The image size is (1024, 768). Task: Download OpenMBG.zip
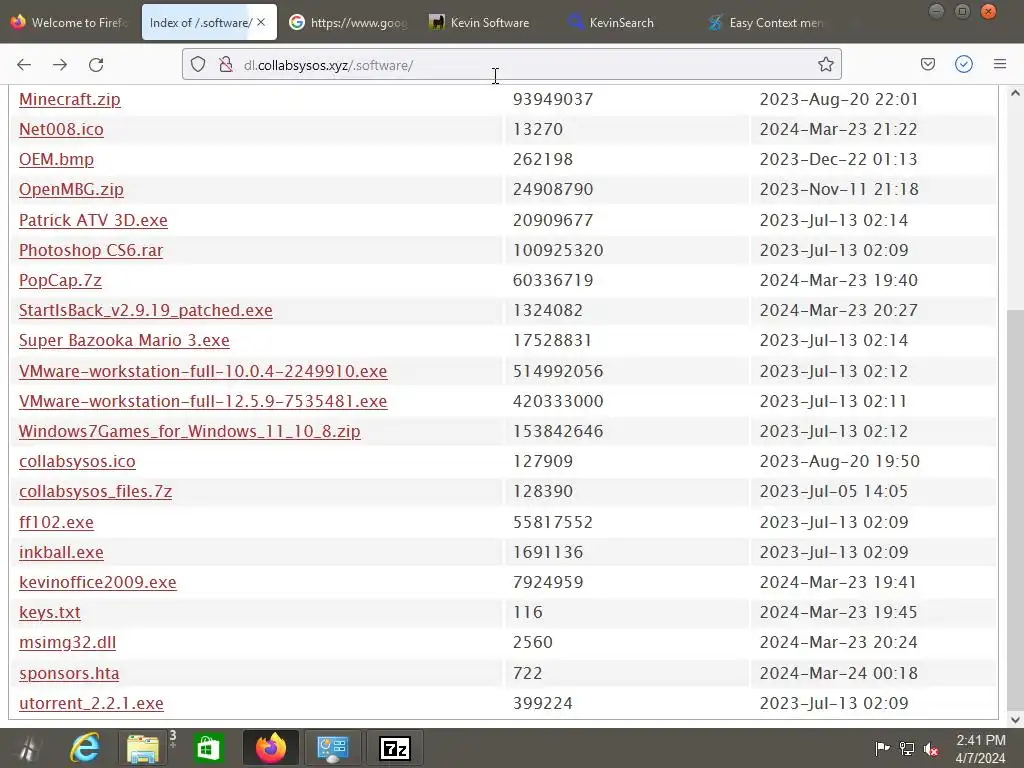tap(71, 189)
